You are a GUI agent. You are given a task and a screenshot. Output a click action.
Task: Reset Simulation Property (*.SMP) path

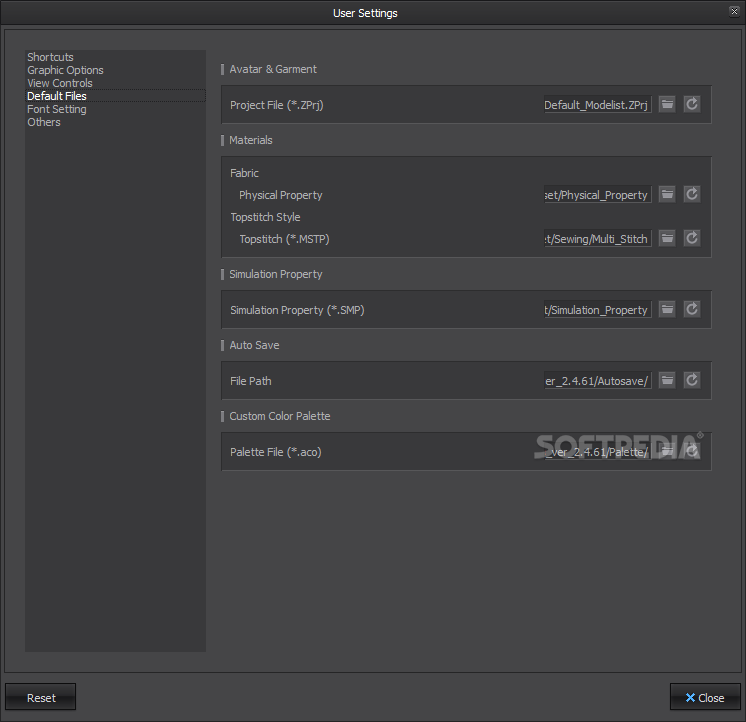click(x=692, y=309)
